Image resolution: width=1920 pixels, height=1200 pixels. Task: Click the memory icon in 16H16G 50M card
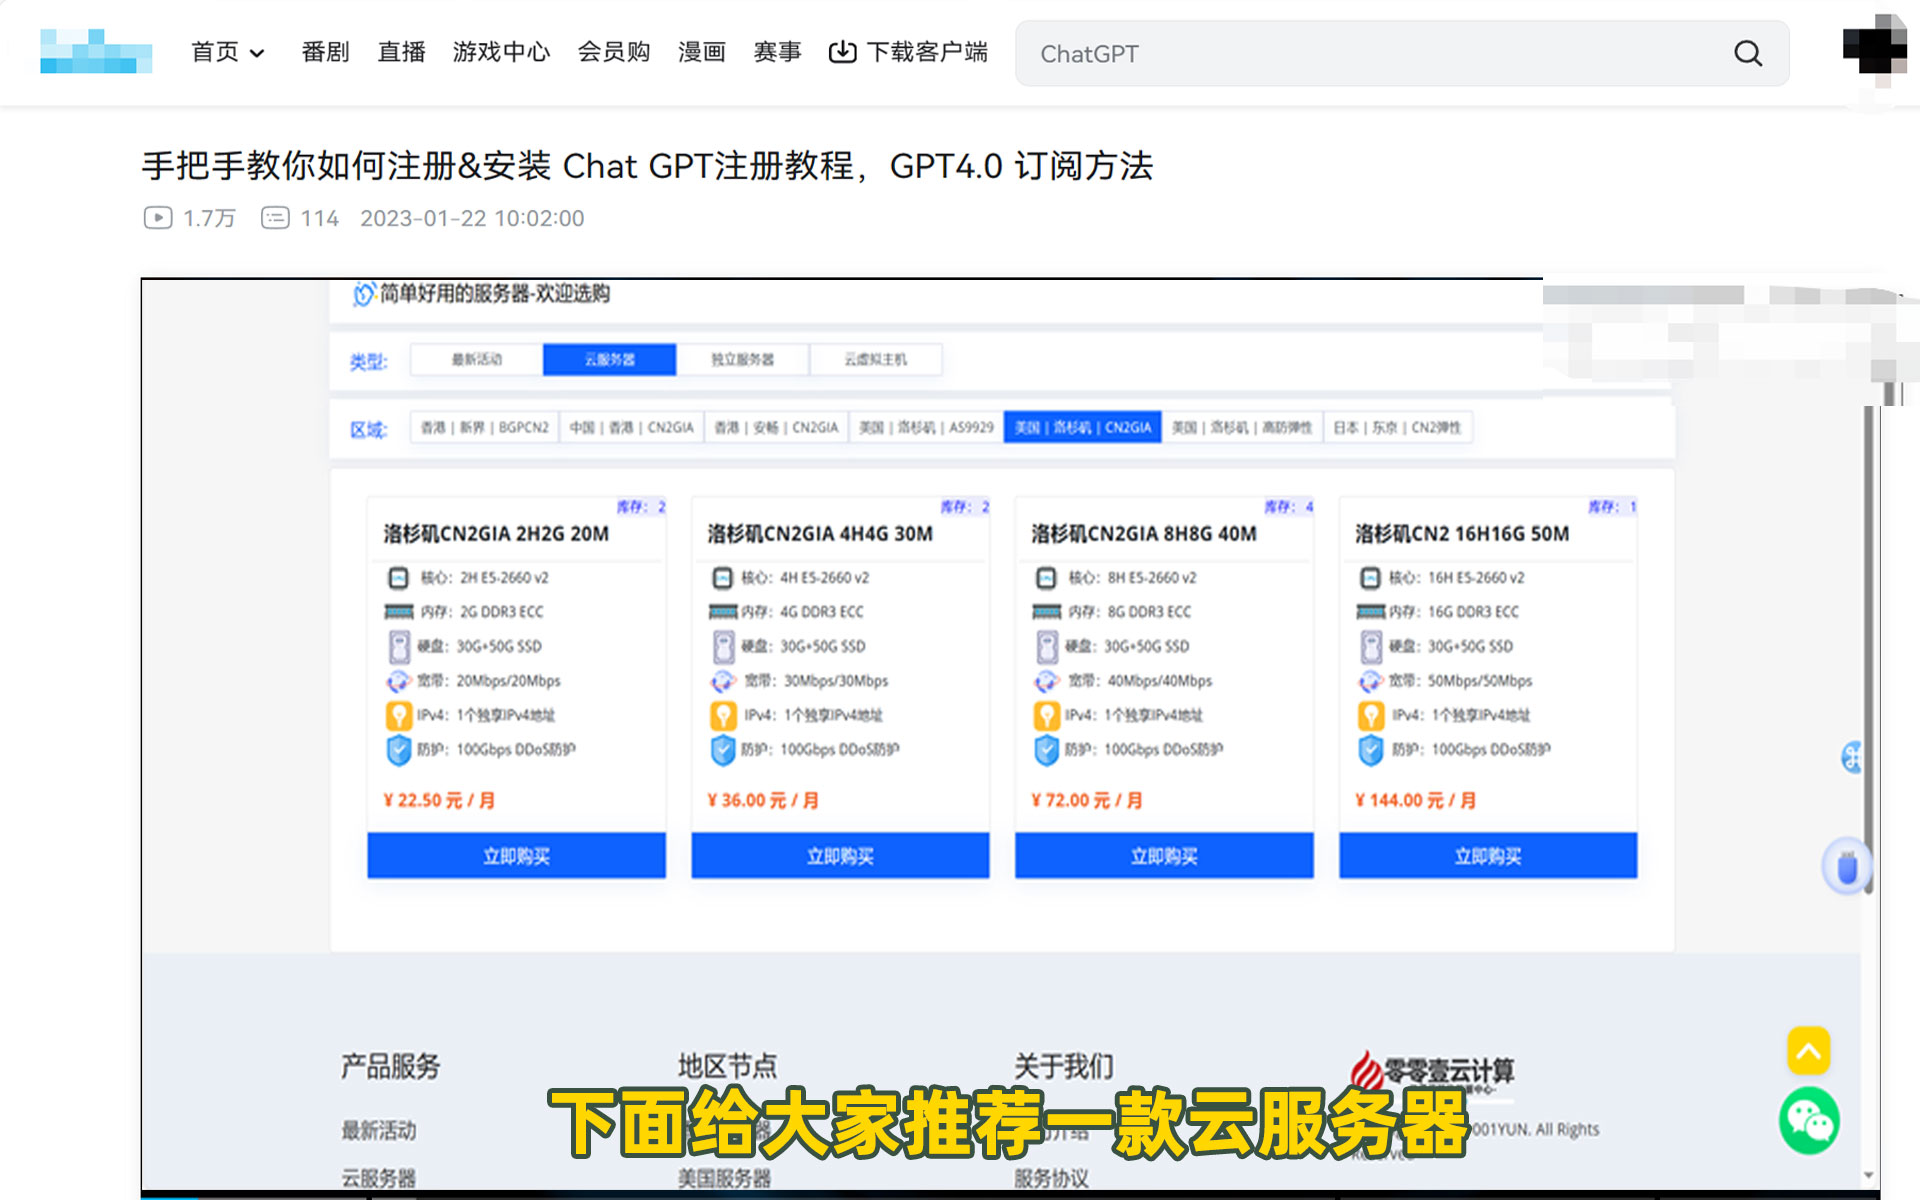[1370, 612]
